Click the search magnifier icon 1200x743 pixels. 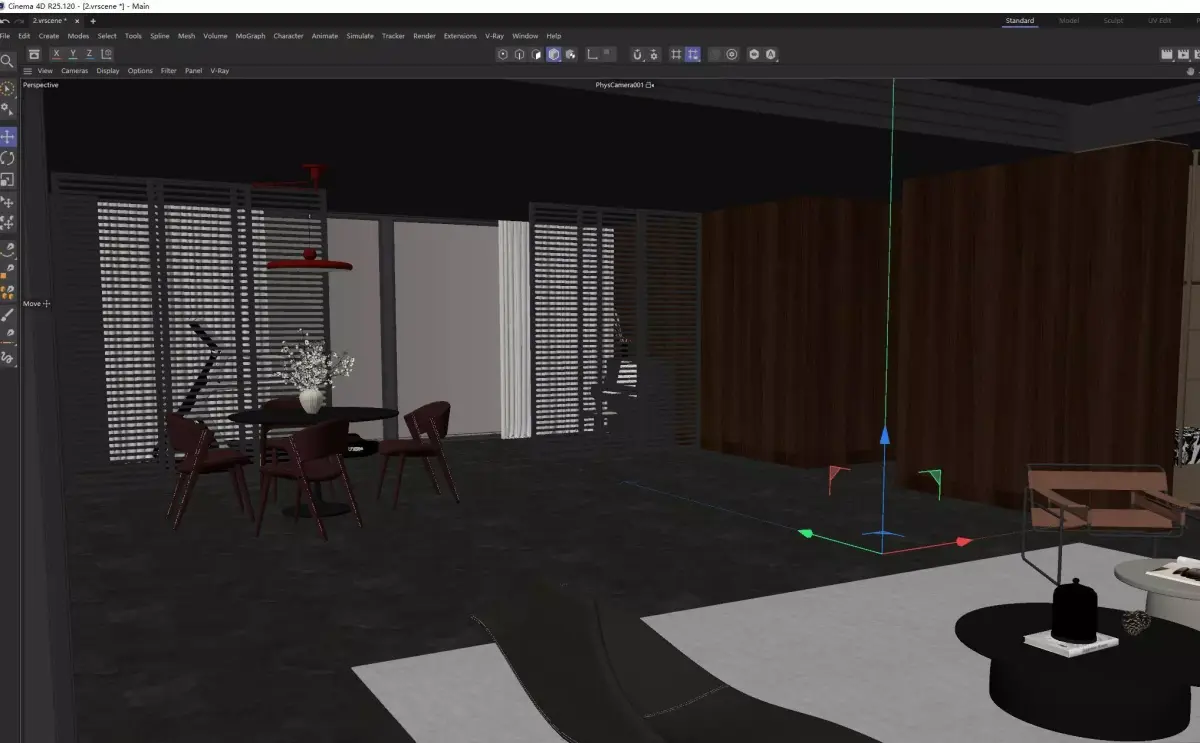coord(7,61)
